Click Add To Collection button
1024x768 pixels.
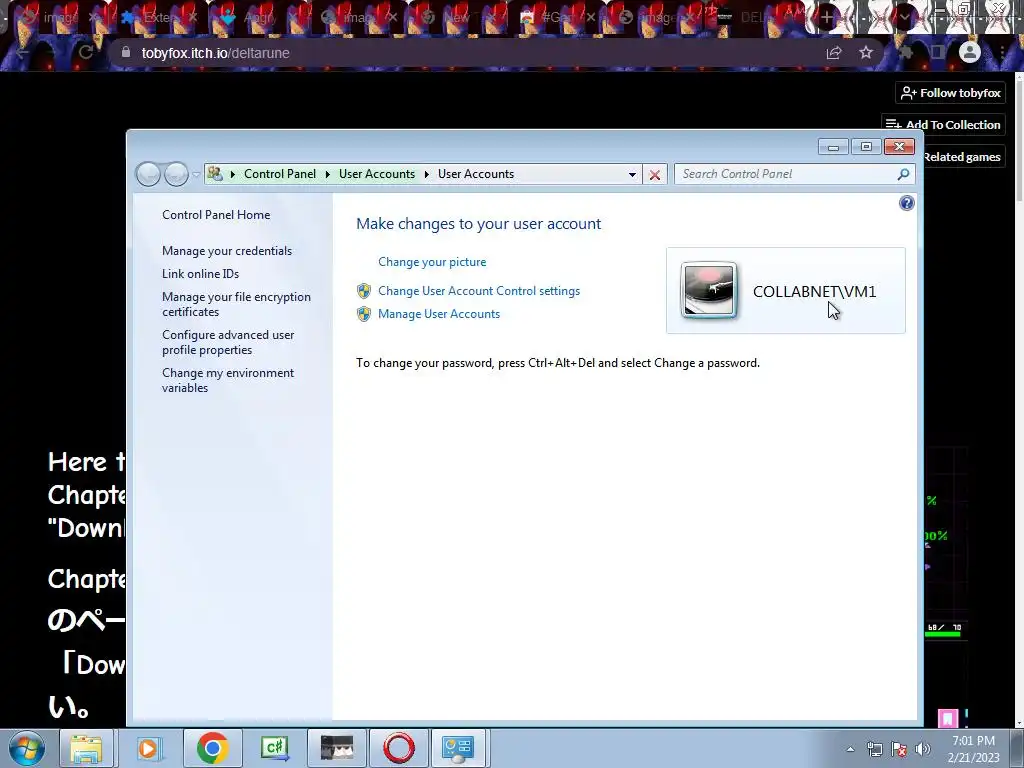[943, 125]
